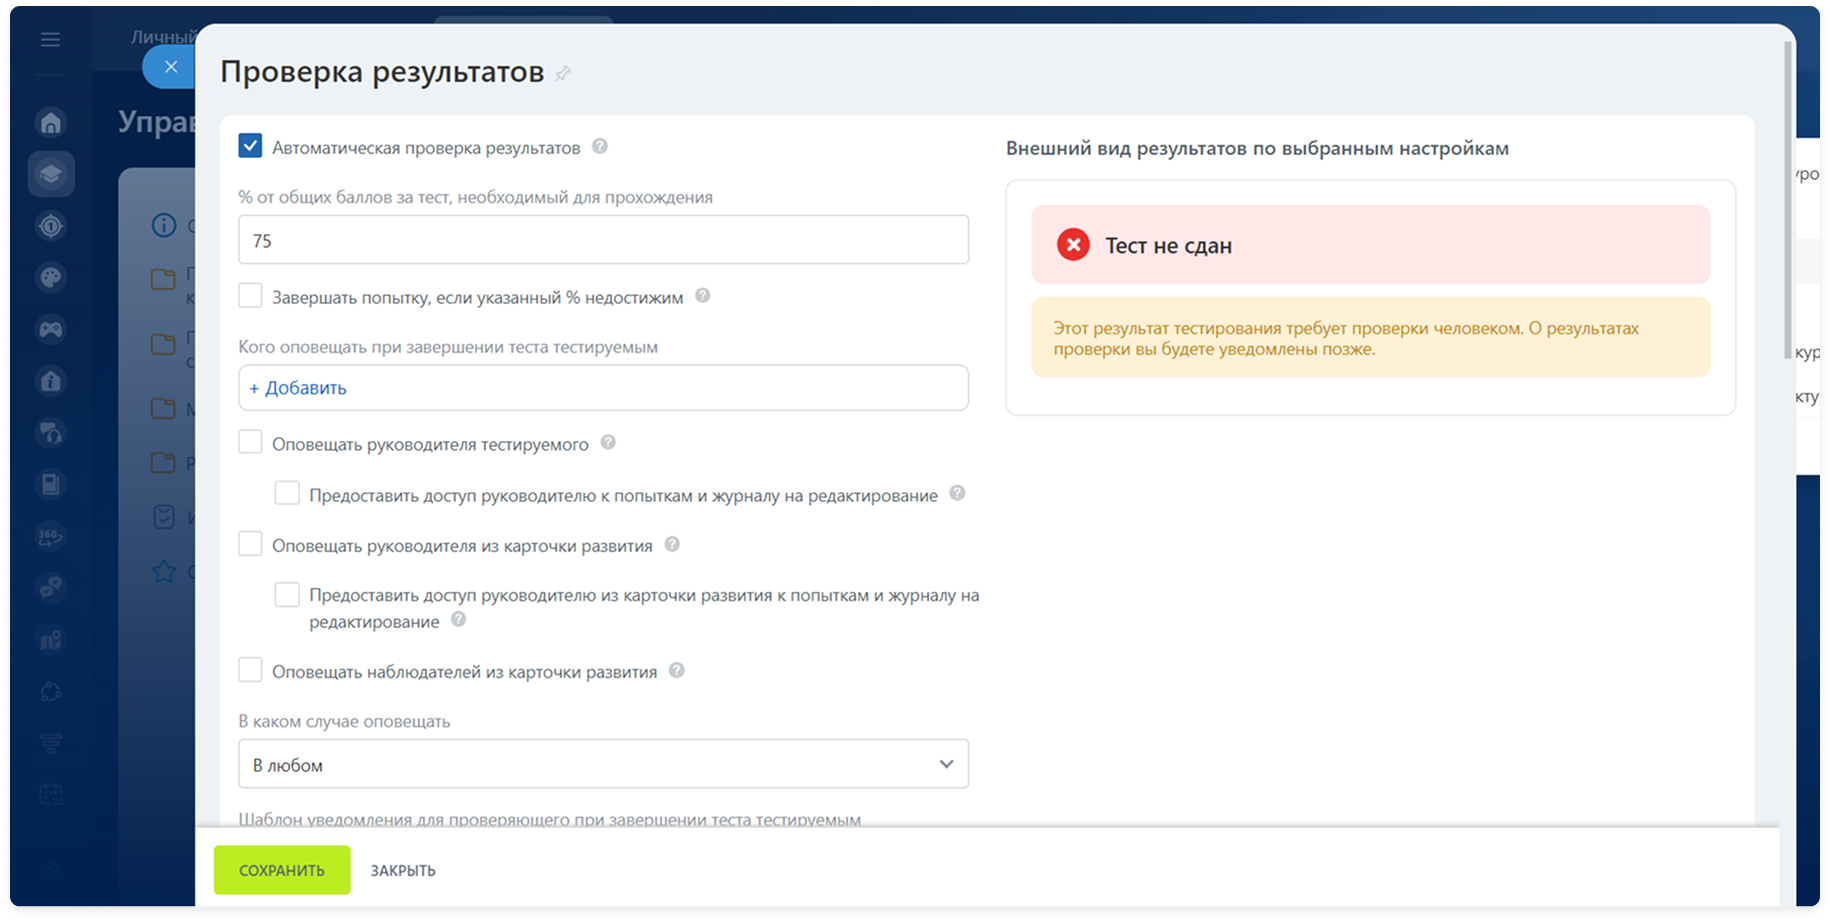The width and height of the screenshot is (1830, 921).
Task: Click + Добавить to add notification recipient
Action: click(x=298, y=388)
